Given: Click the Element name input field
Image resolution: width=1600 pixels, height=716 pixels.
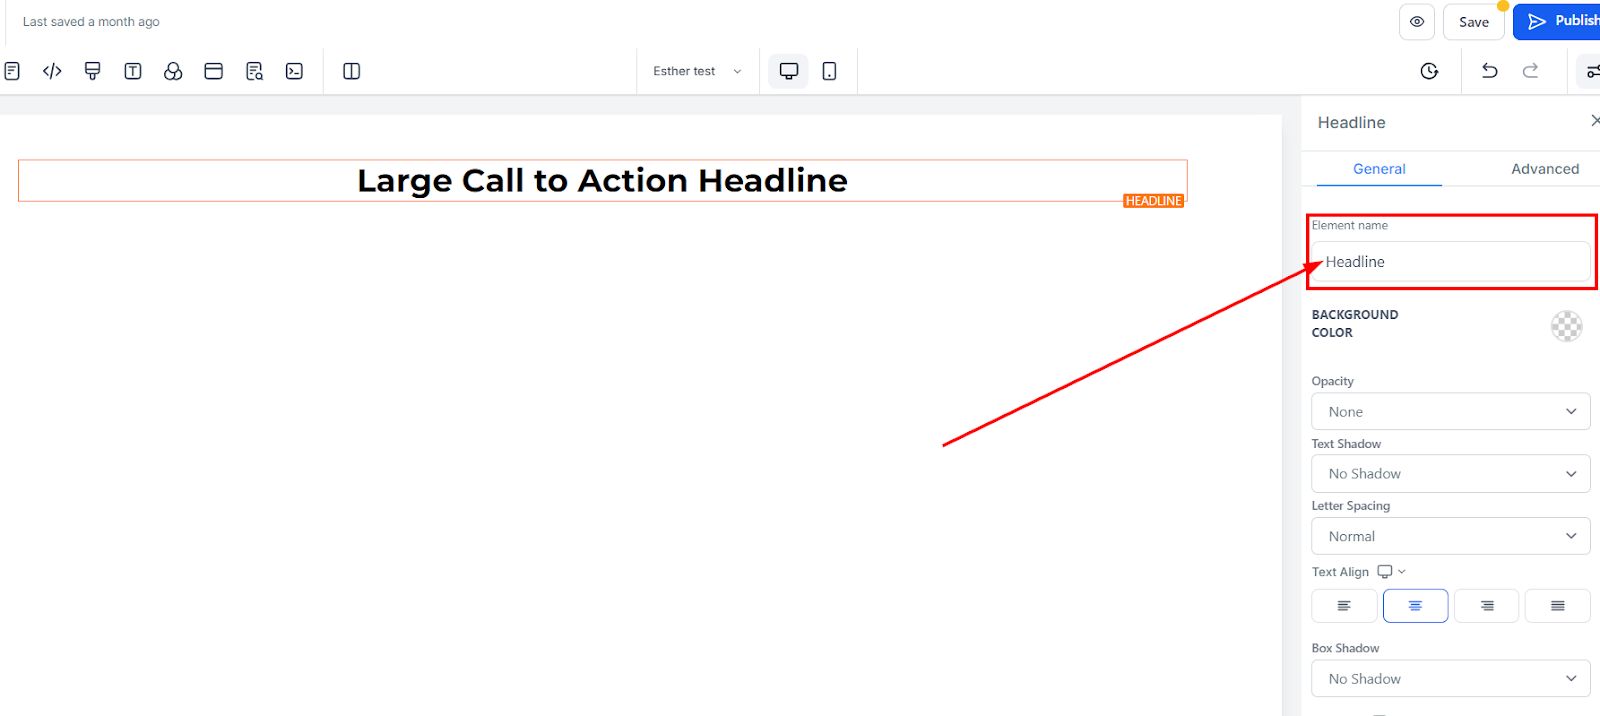Looking at the screenshot, I should tap(1450, 262).
